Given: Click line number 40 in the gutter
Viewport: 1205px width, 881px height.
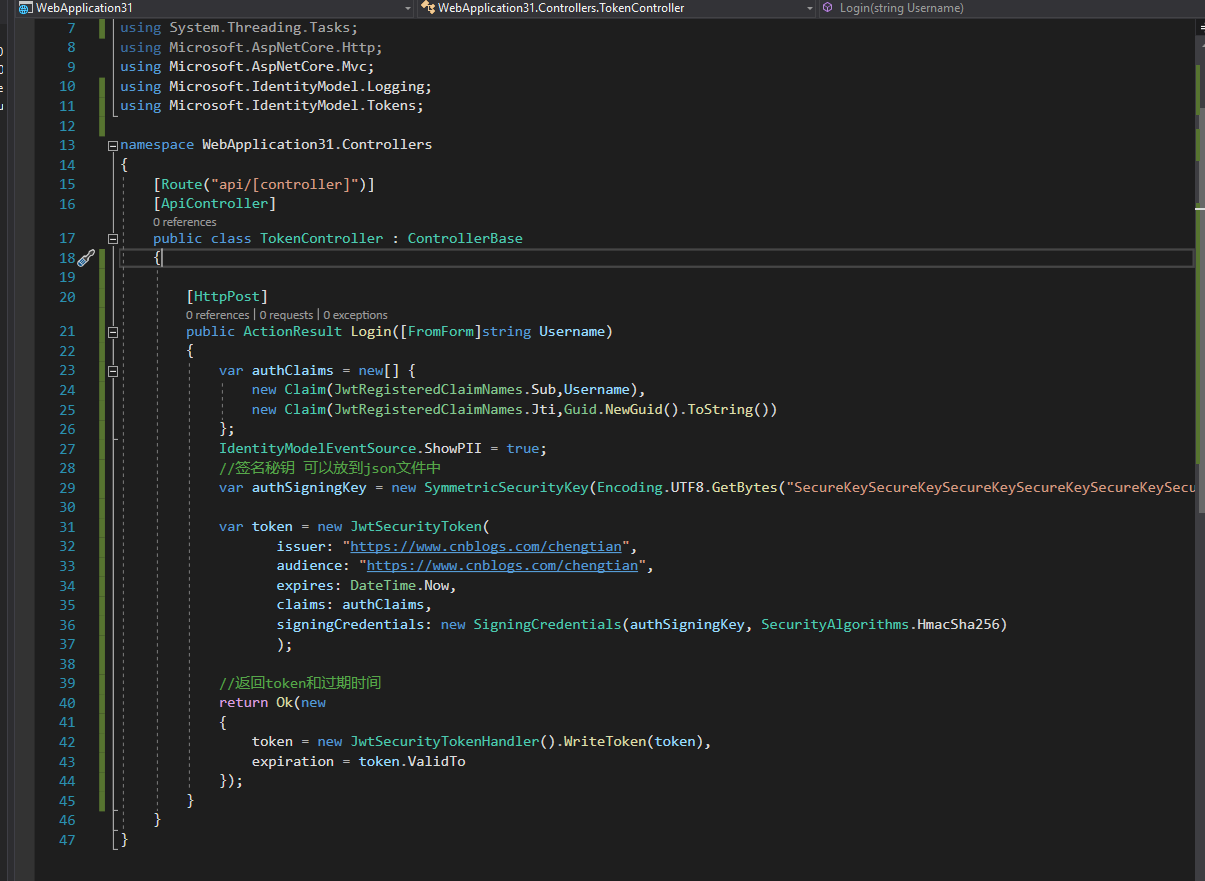Looking at the screenshot, I should coord(67,703).
